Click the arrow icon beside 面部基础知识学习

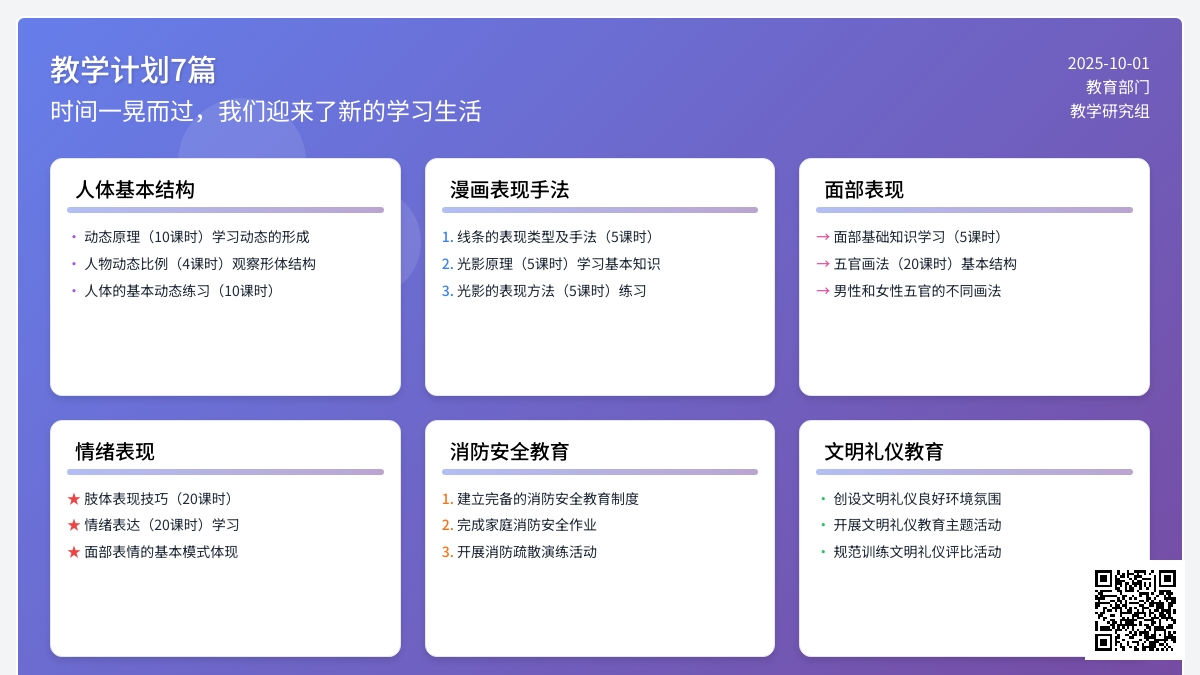(823, 237)
